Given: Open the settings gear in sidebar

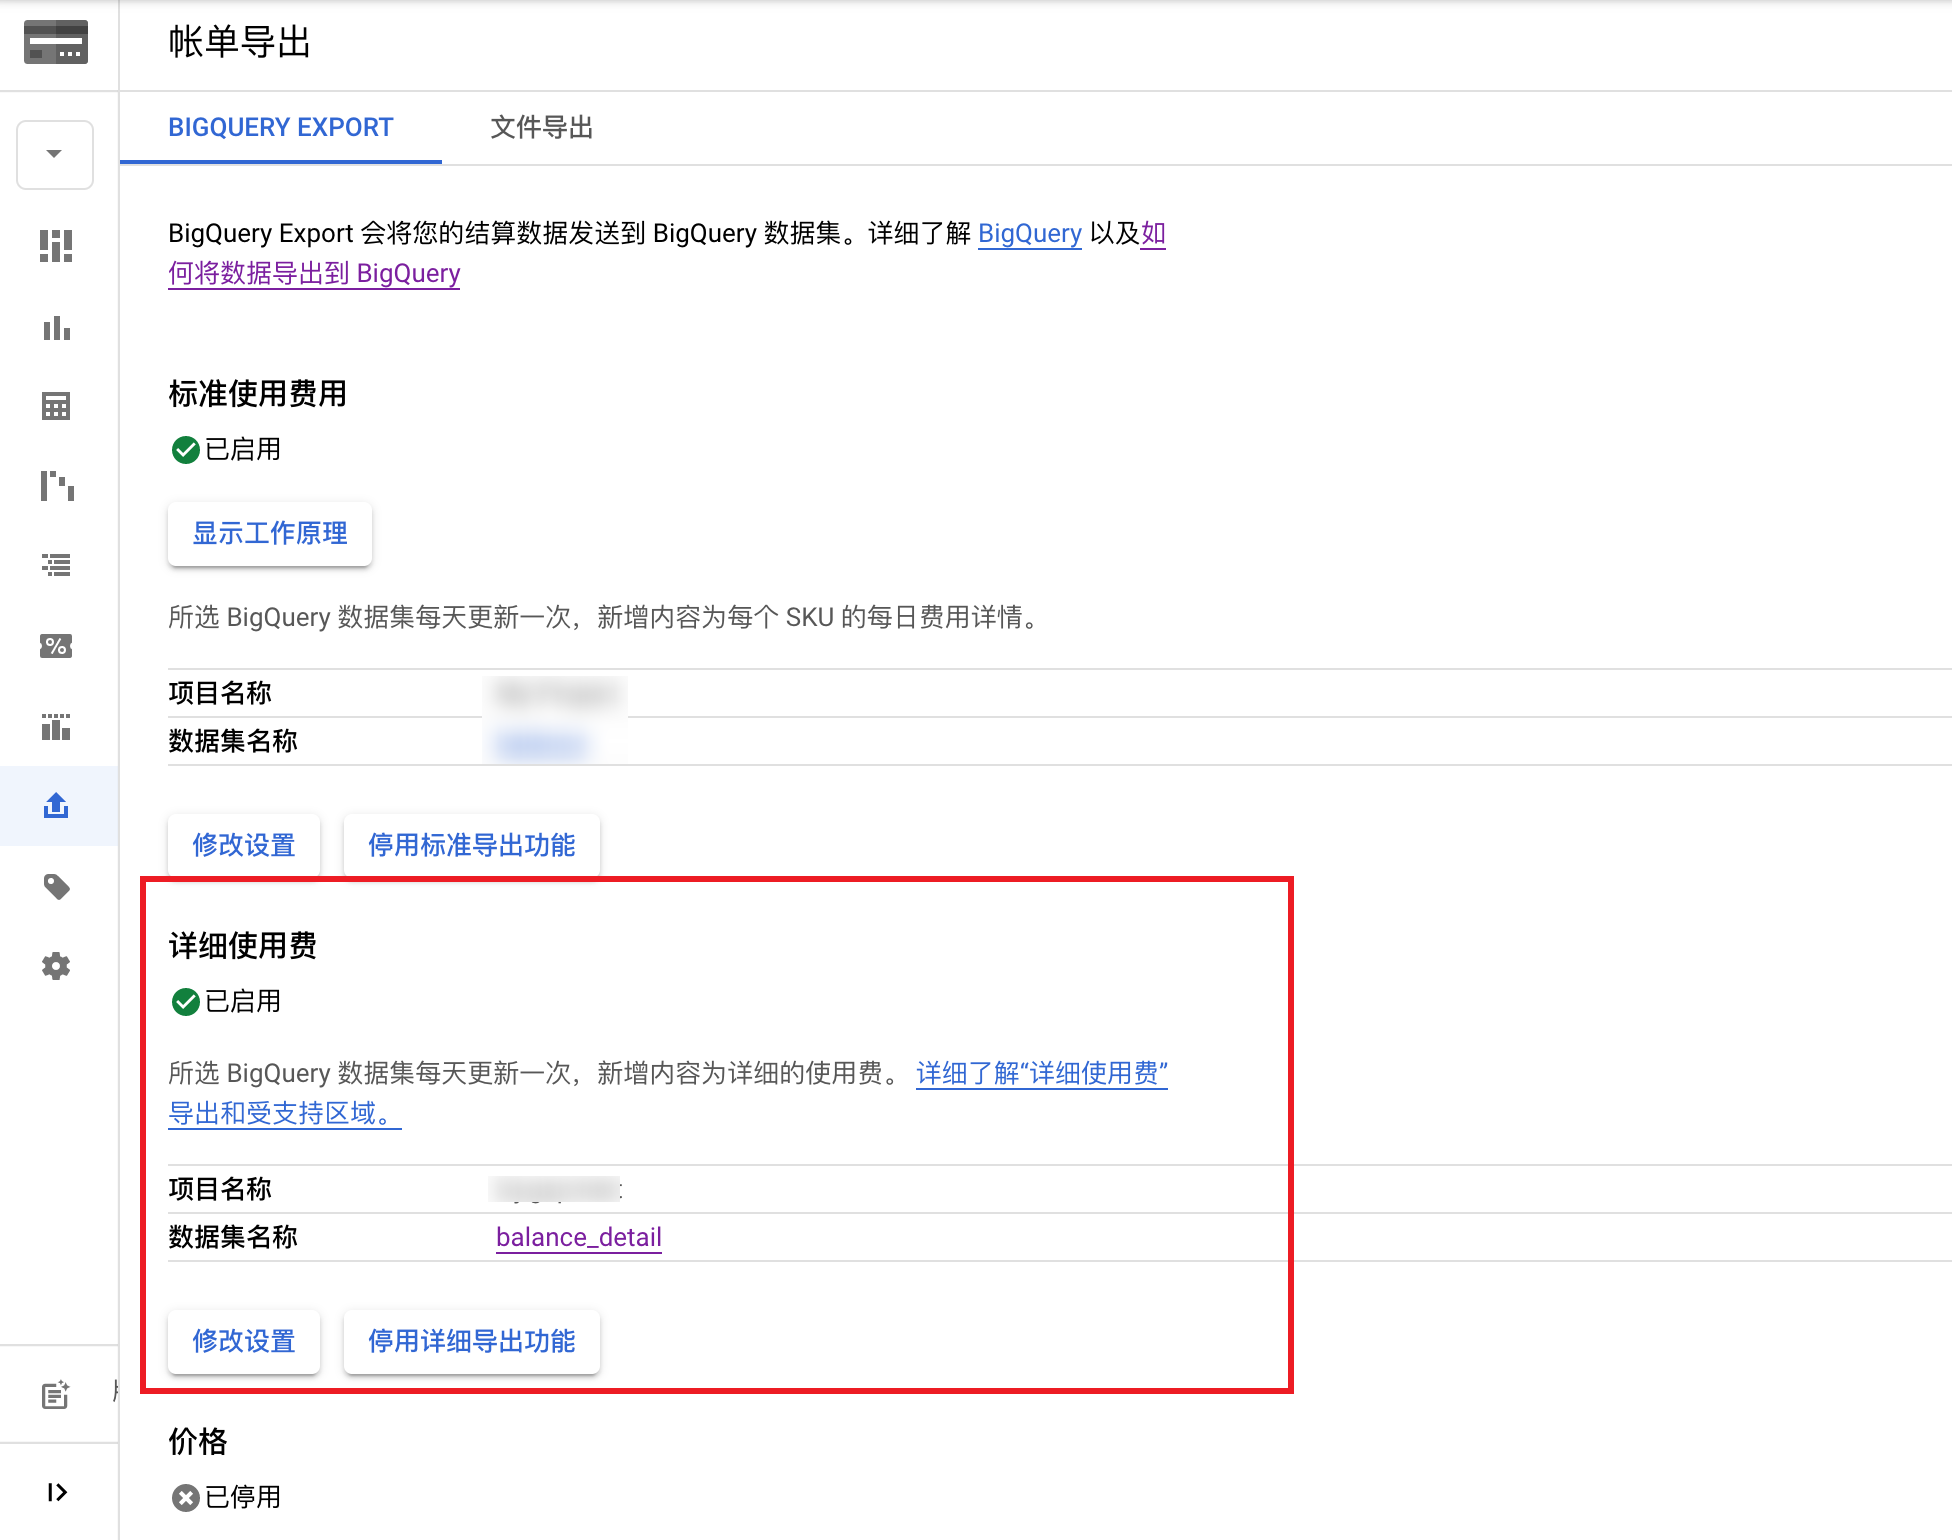Looking at the screenshot, I should [56, 966].
